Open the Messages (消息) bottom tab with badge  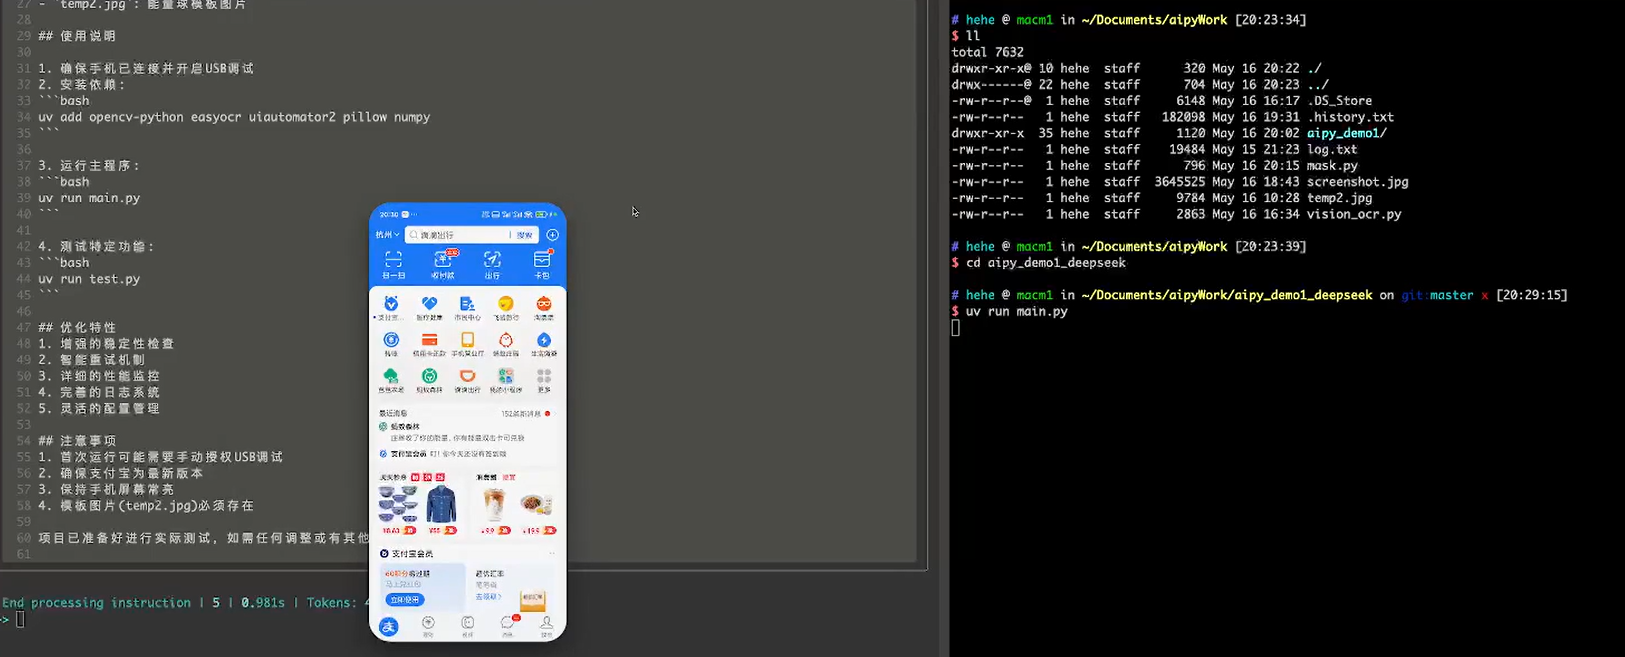507,626
